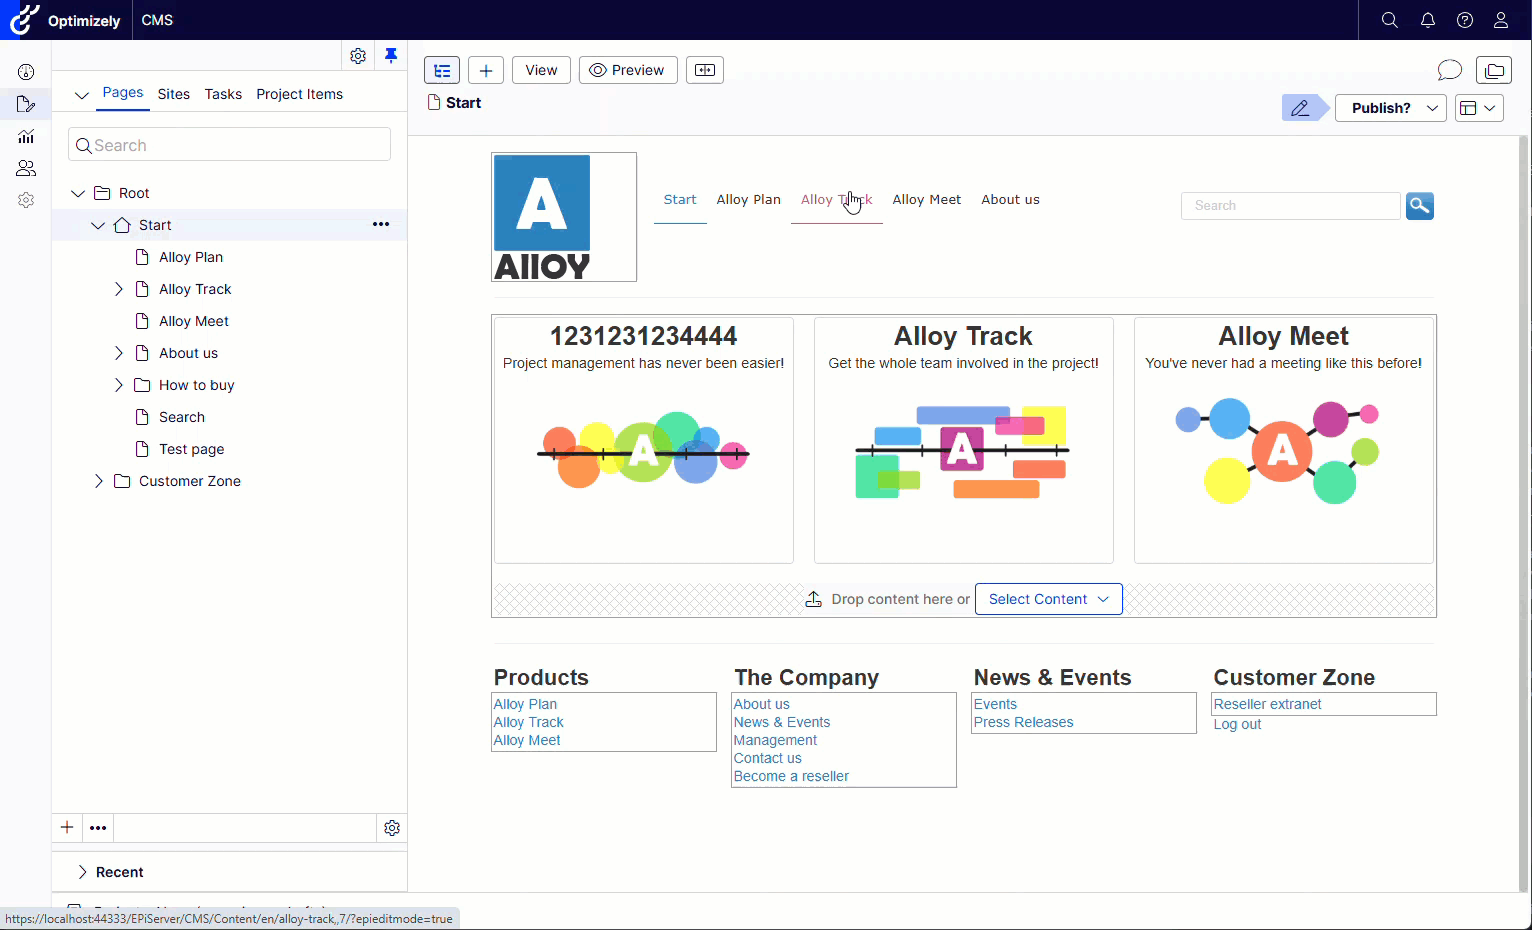
Task: Select the edit pages icon in left sidebar
Action: (x=26, y=104)
